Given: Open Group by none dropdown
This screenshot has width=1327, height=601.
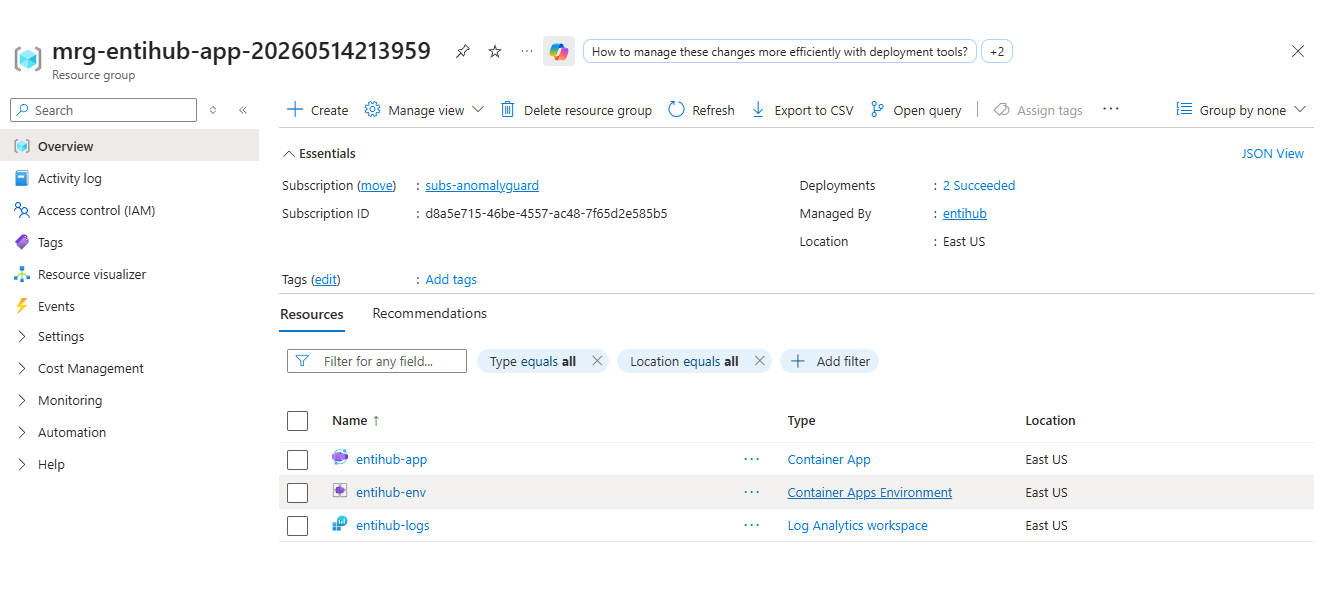Looking at the screenshot, I should point(1241,110).
